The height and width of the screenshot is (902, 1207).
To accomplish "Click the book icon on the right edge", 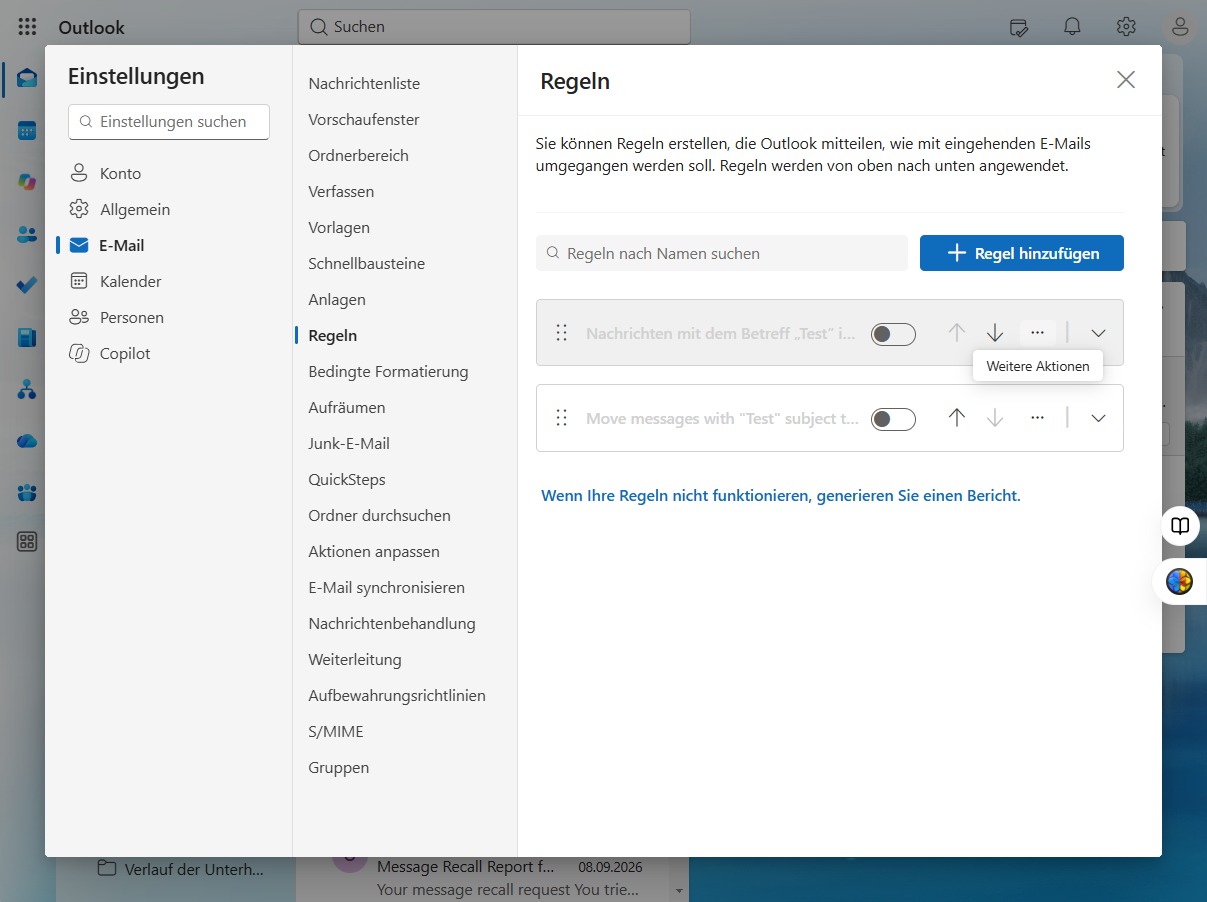I will (x=1180, y=526).
